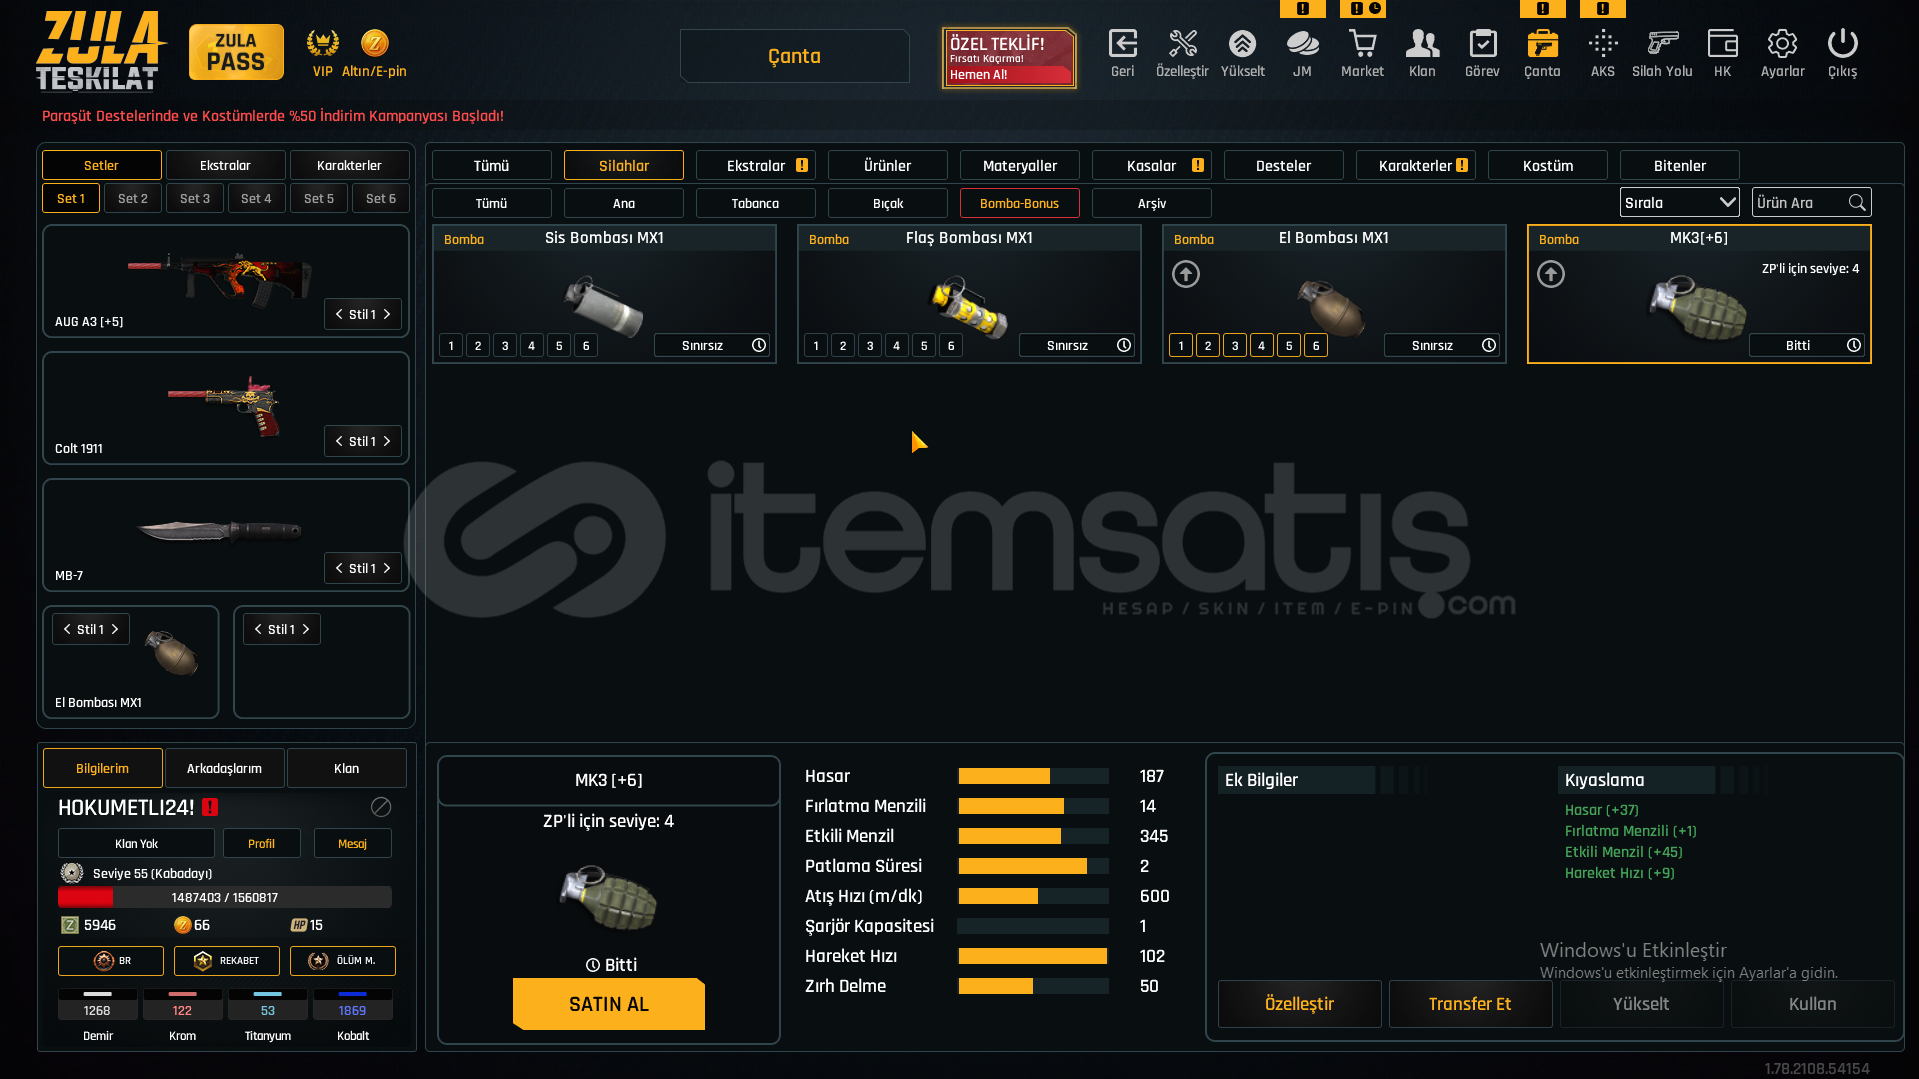Click the experience progress bar 1487403 / 1560817
This screenshot has width=1919, height=1079.
225,897
